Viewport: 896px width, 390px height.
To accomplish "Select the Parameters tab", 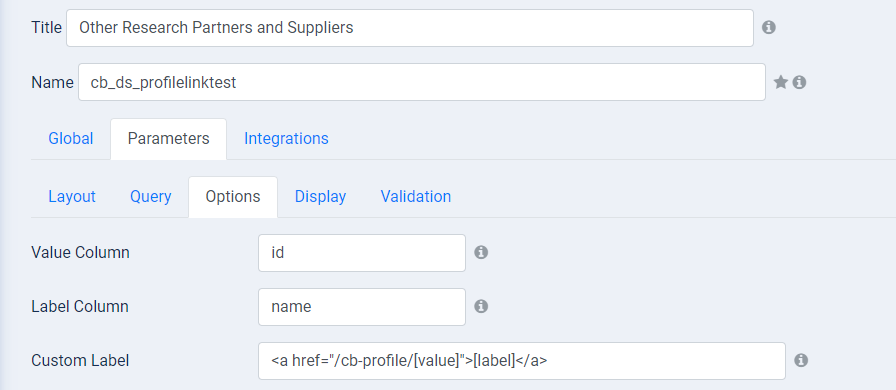I will (x=169, y=138).
